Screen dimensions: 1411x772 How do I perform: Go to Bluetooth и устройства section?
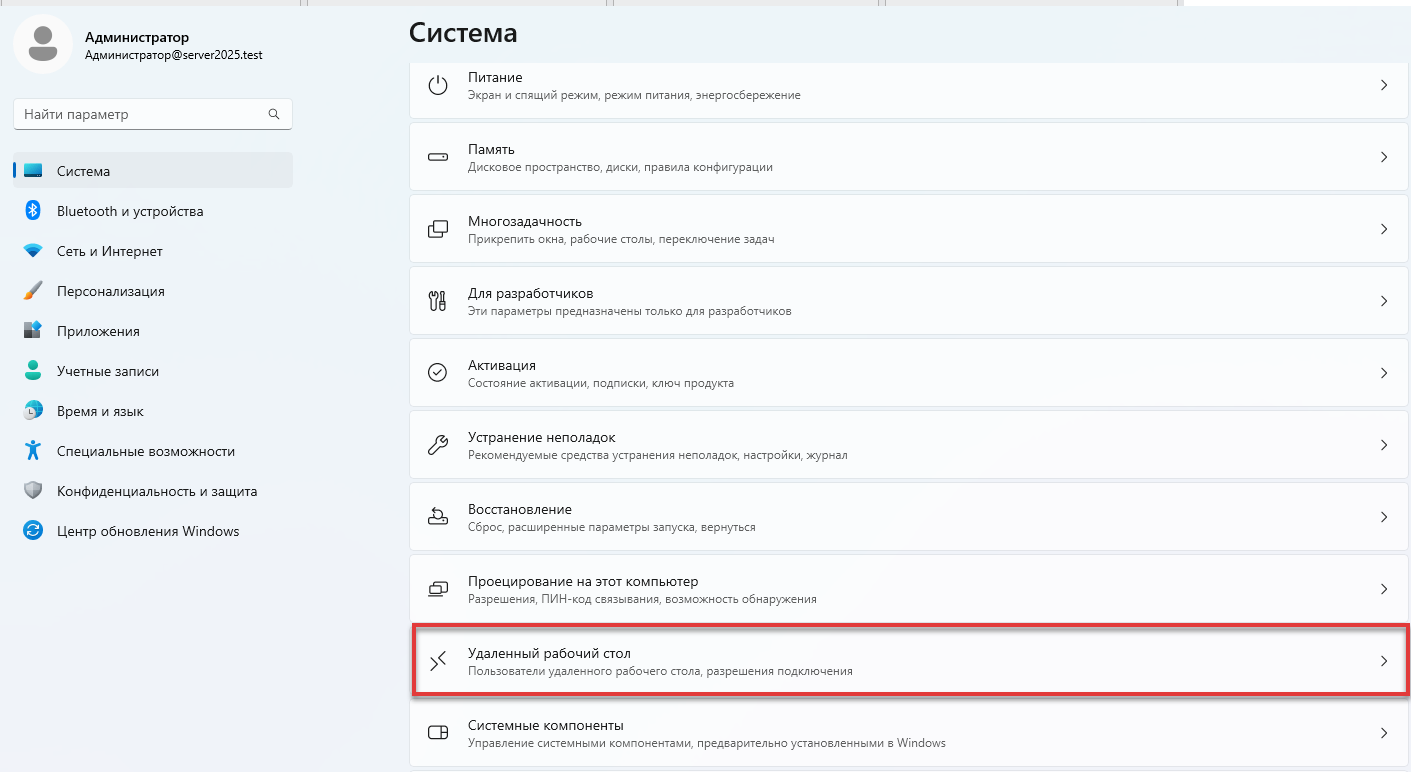[x=153, y=211]
